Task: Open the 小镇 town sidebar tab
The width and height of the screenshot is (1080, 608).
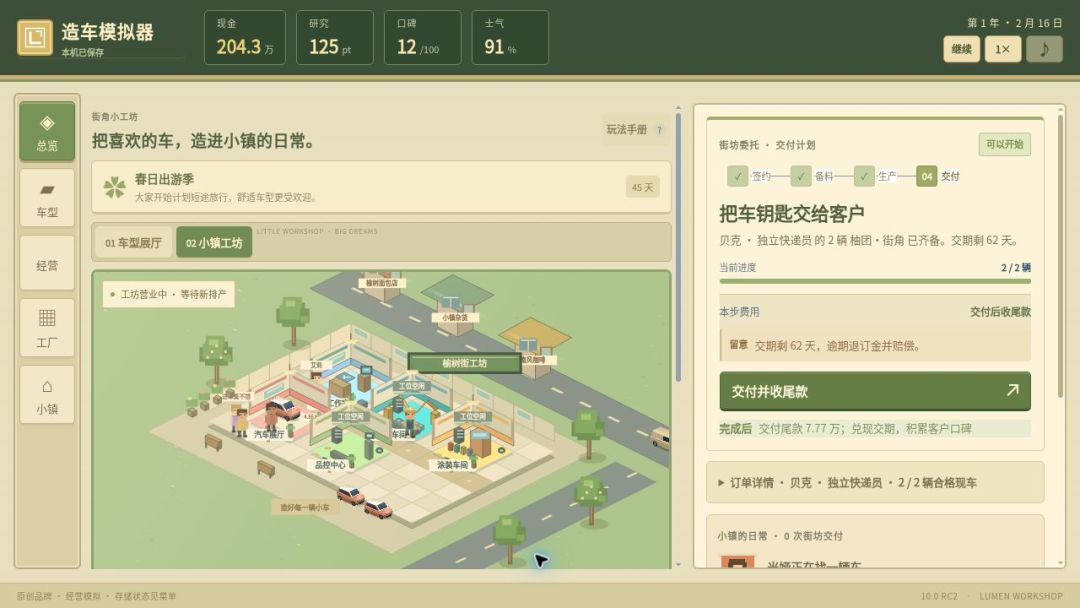Action: [47, 395]
